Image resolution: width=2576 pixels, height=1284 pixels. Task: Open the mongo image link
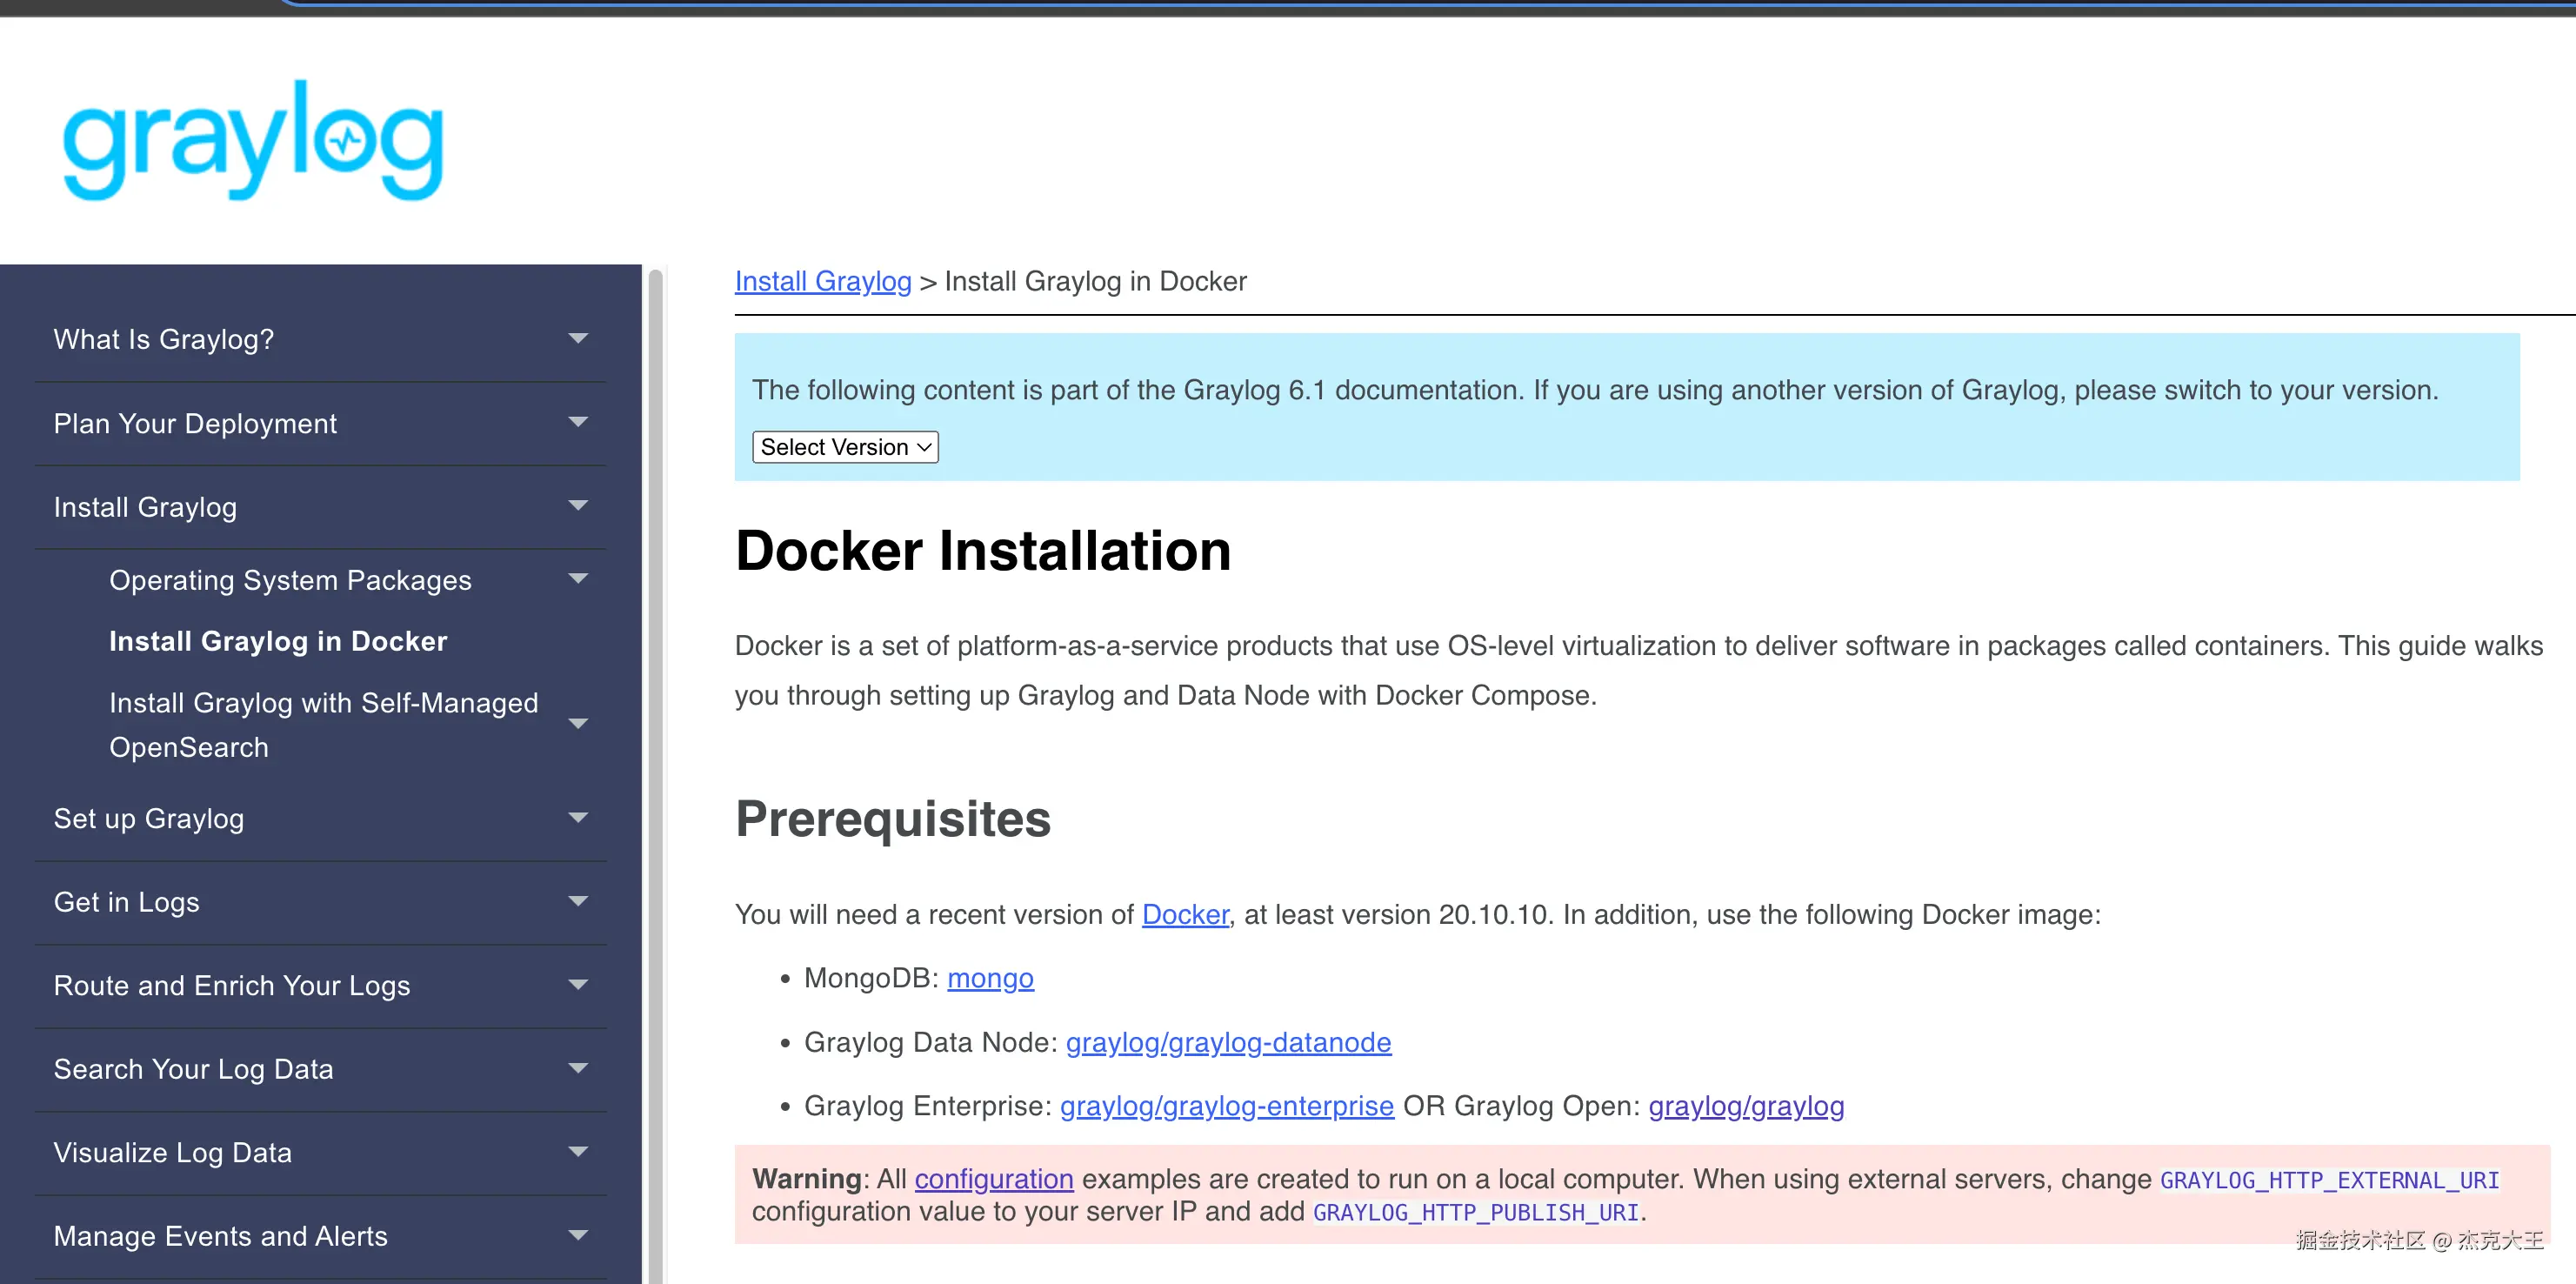coord(989,978)
